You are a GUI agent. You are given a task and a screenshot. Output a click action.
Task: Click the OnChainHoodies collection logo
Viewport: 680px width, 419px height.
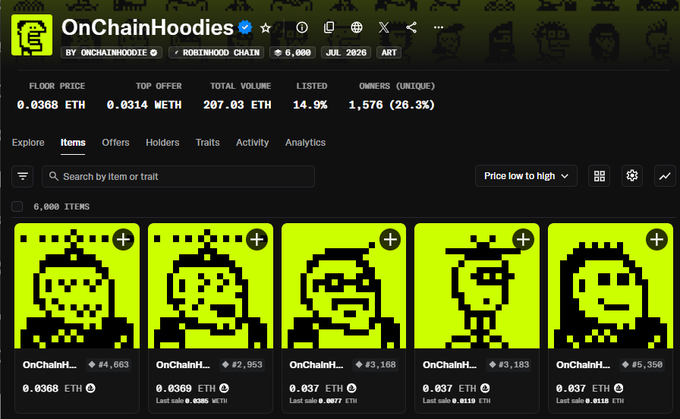point(32,35)
